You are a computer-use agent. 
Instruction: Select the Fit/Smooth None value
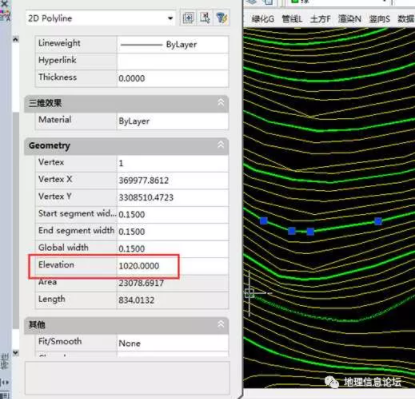tap(173, 343)
